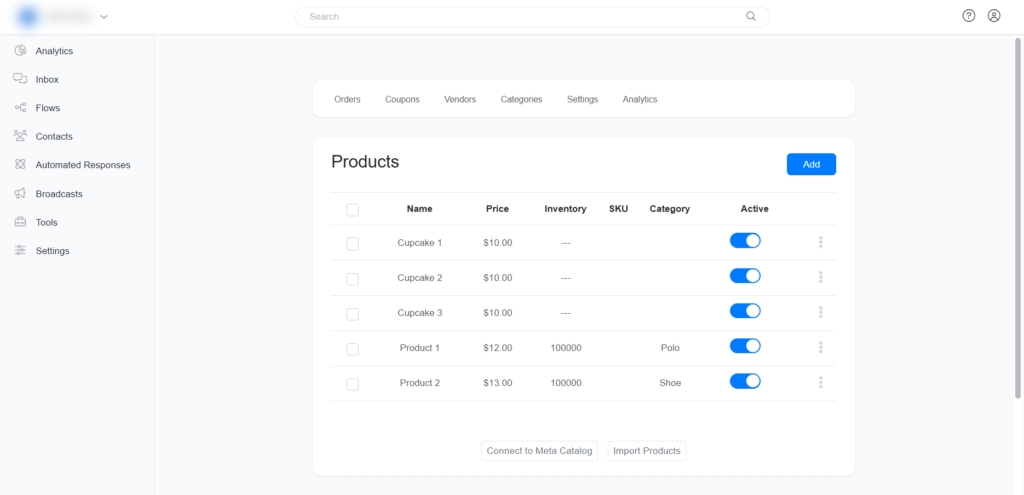Image resolution: width=1024 pixels, height=495 pixels.
Task: Turn off Product 2 active switch
Action: [745, 381]
